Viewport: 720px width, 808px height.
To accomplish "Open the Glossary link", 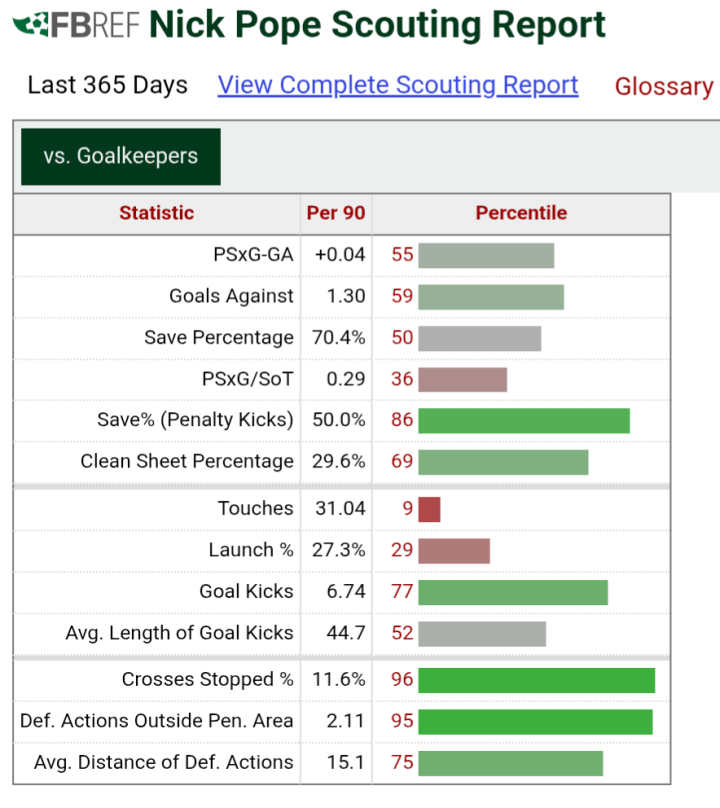I will [664, 86].
